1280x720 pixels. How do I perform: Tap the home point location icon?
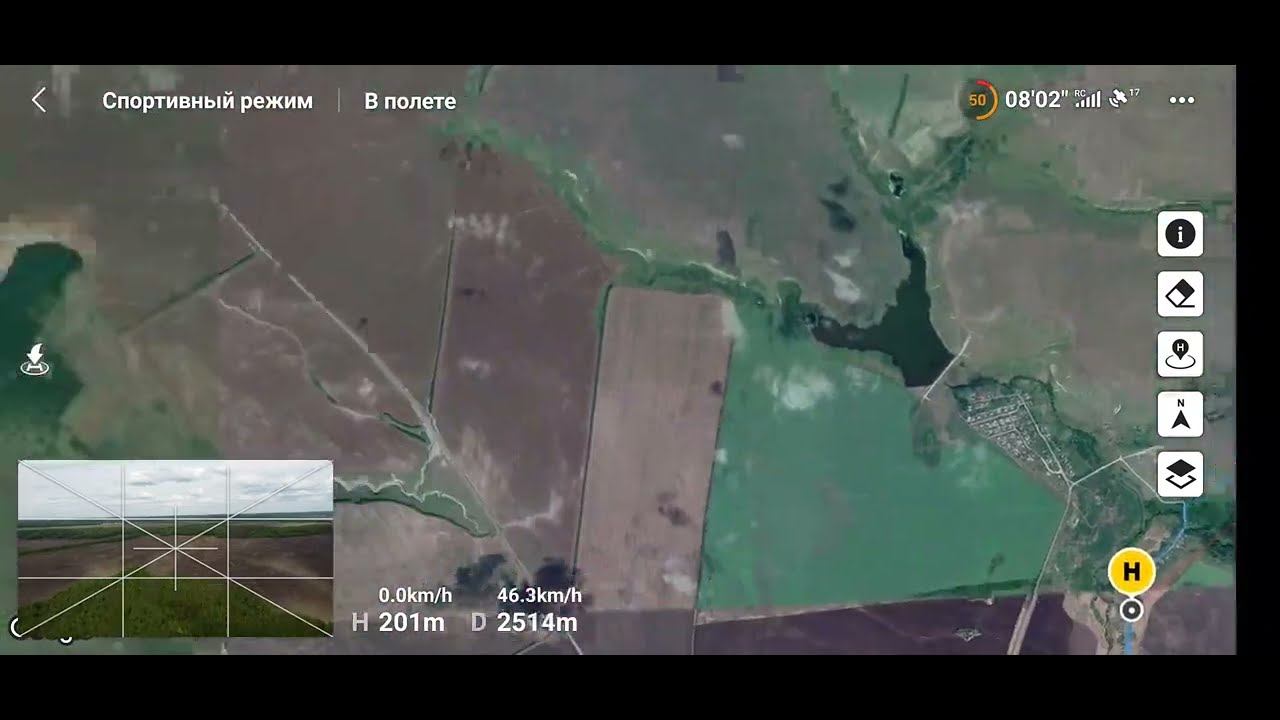point(1180,355)
